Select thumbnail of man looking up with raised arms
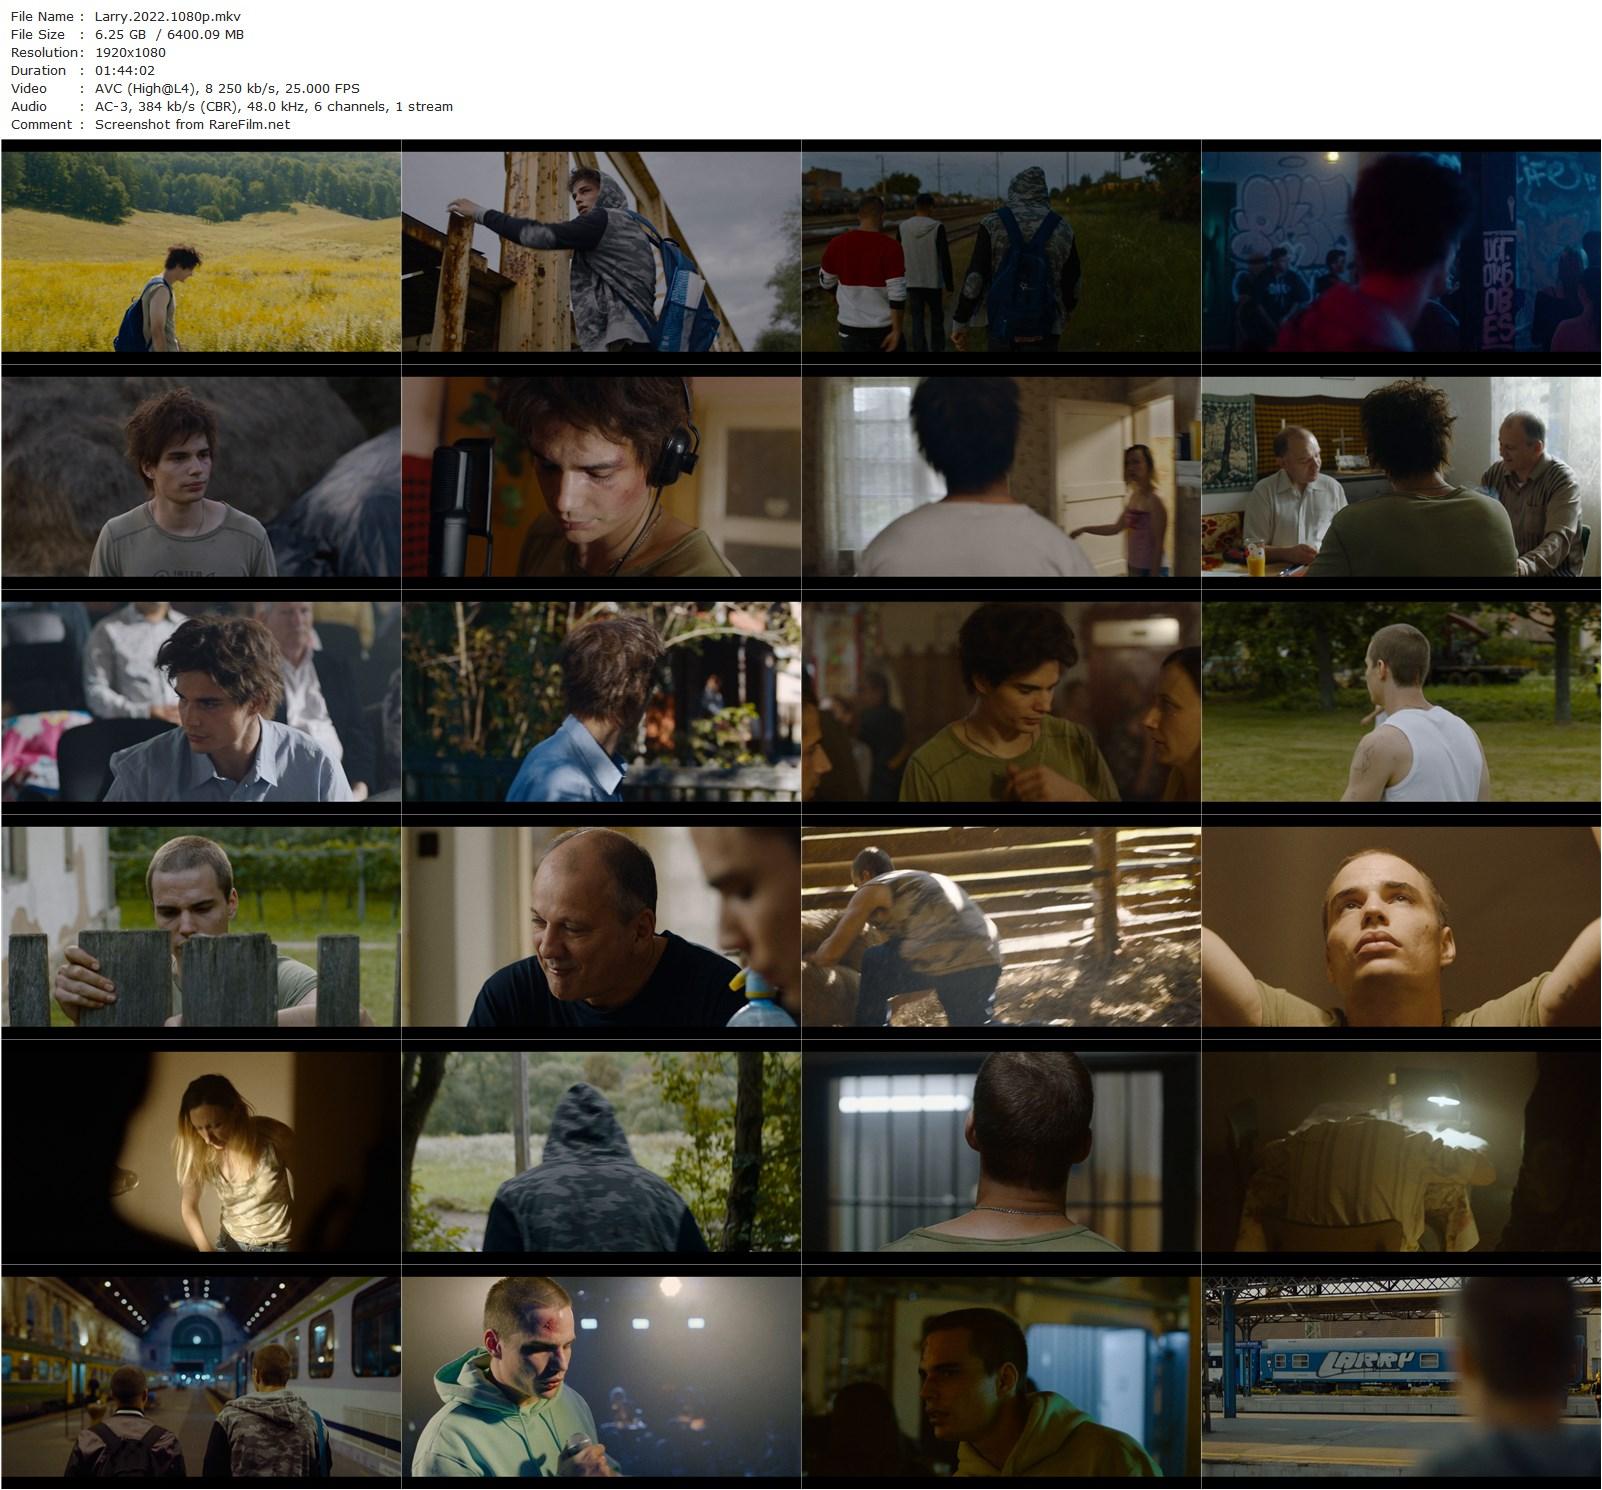The width and height of the screenshot is (1602, 1490). [x=1401, y=926]
